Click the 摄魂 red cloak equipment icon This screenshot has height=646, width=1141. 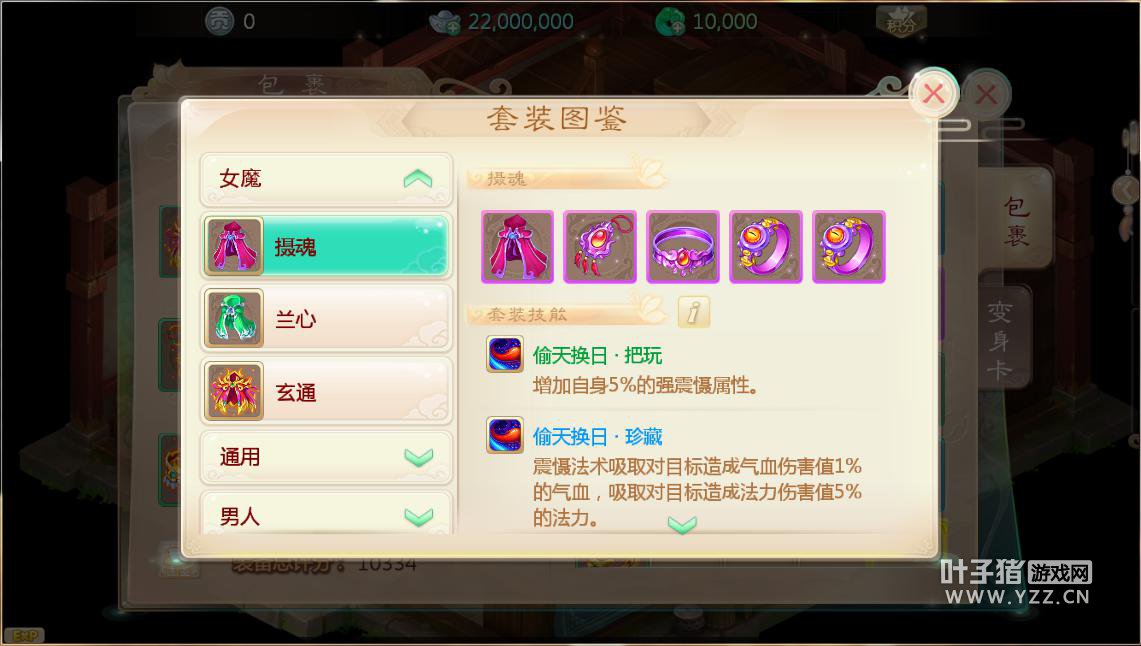517,247
